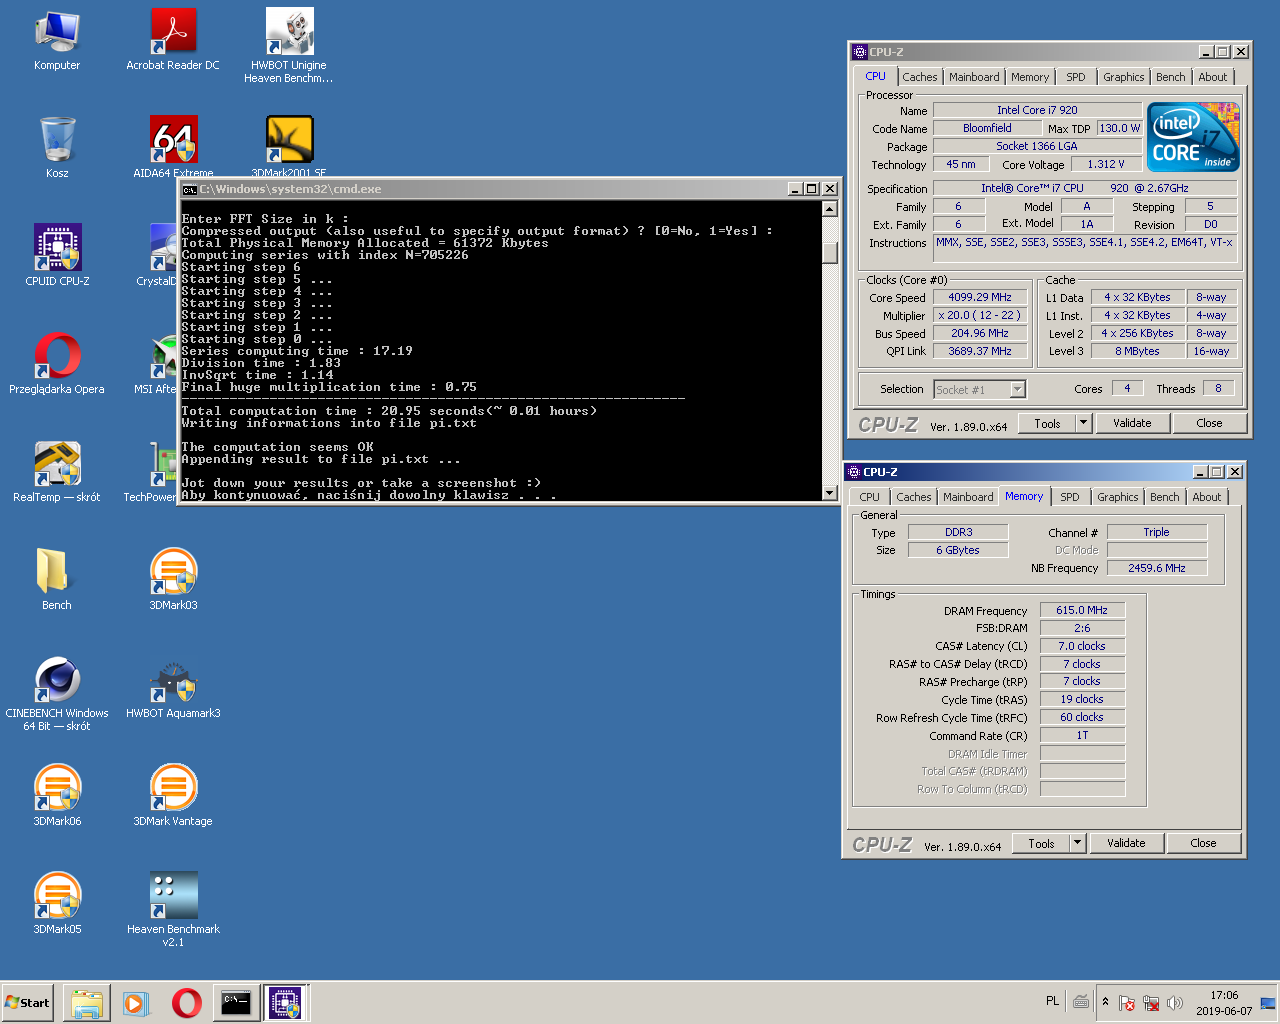Click Core Speed value 4099.29 MHz
The width and height of the screenshot is (1280, 1024).
tap(979, 298)
